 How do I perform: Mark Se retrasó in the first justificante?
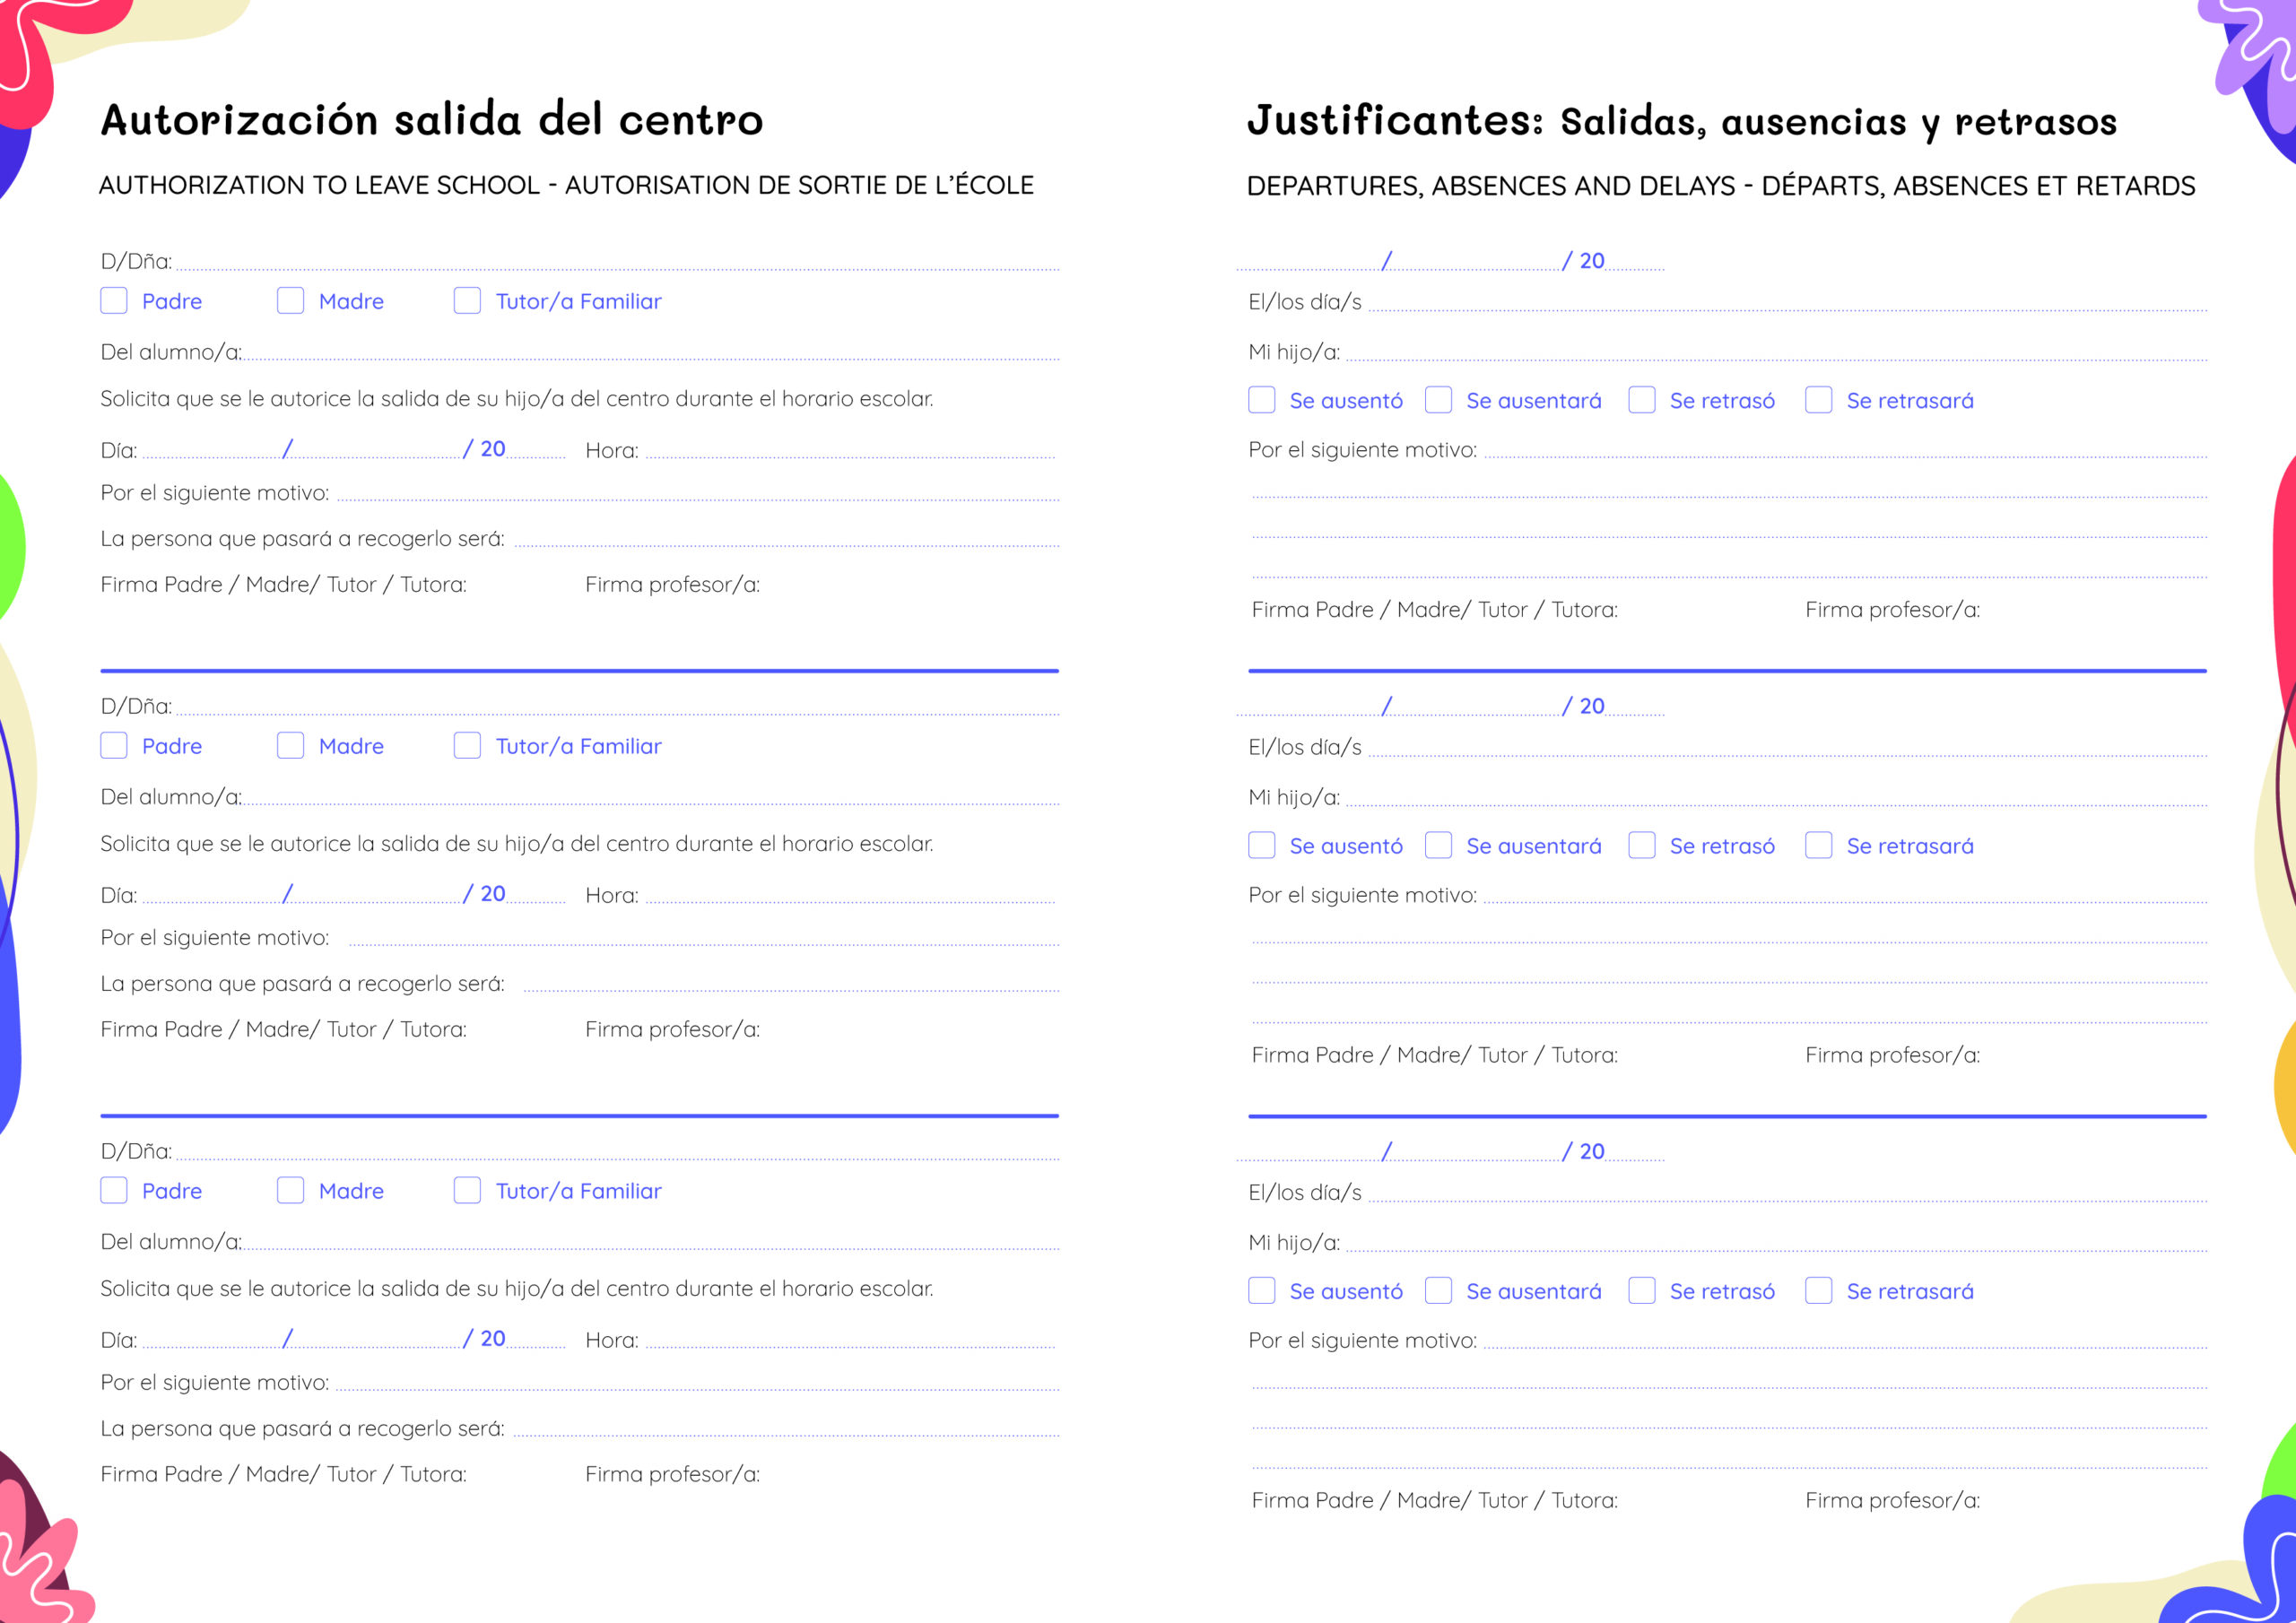[x=1641, y=400]
